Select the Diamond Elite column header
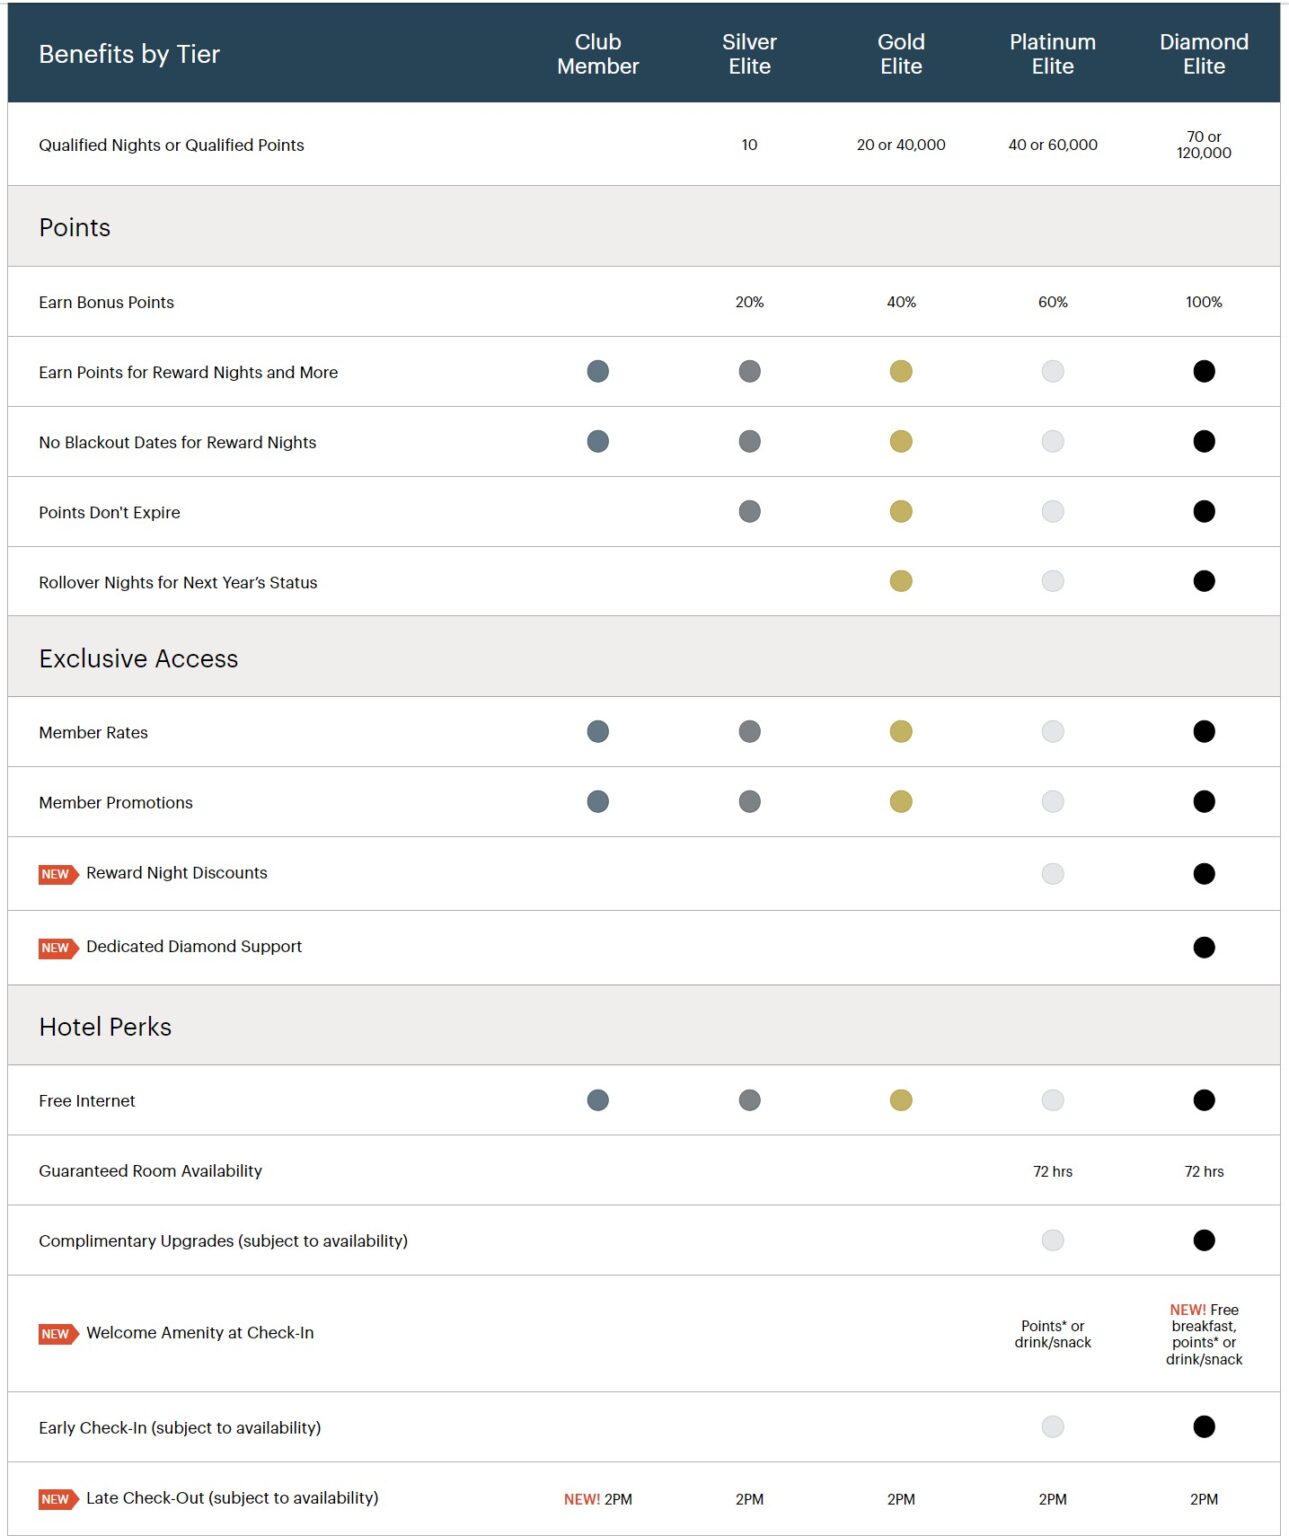Viewport: 1289px width, 1536px height. click(x=1204, y=54)
